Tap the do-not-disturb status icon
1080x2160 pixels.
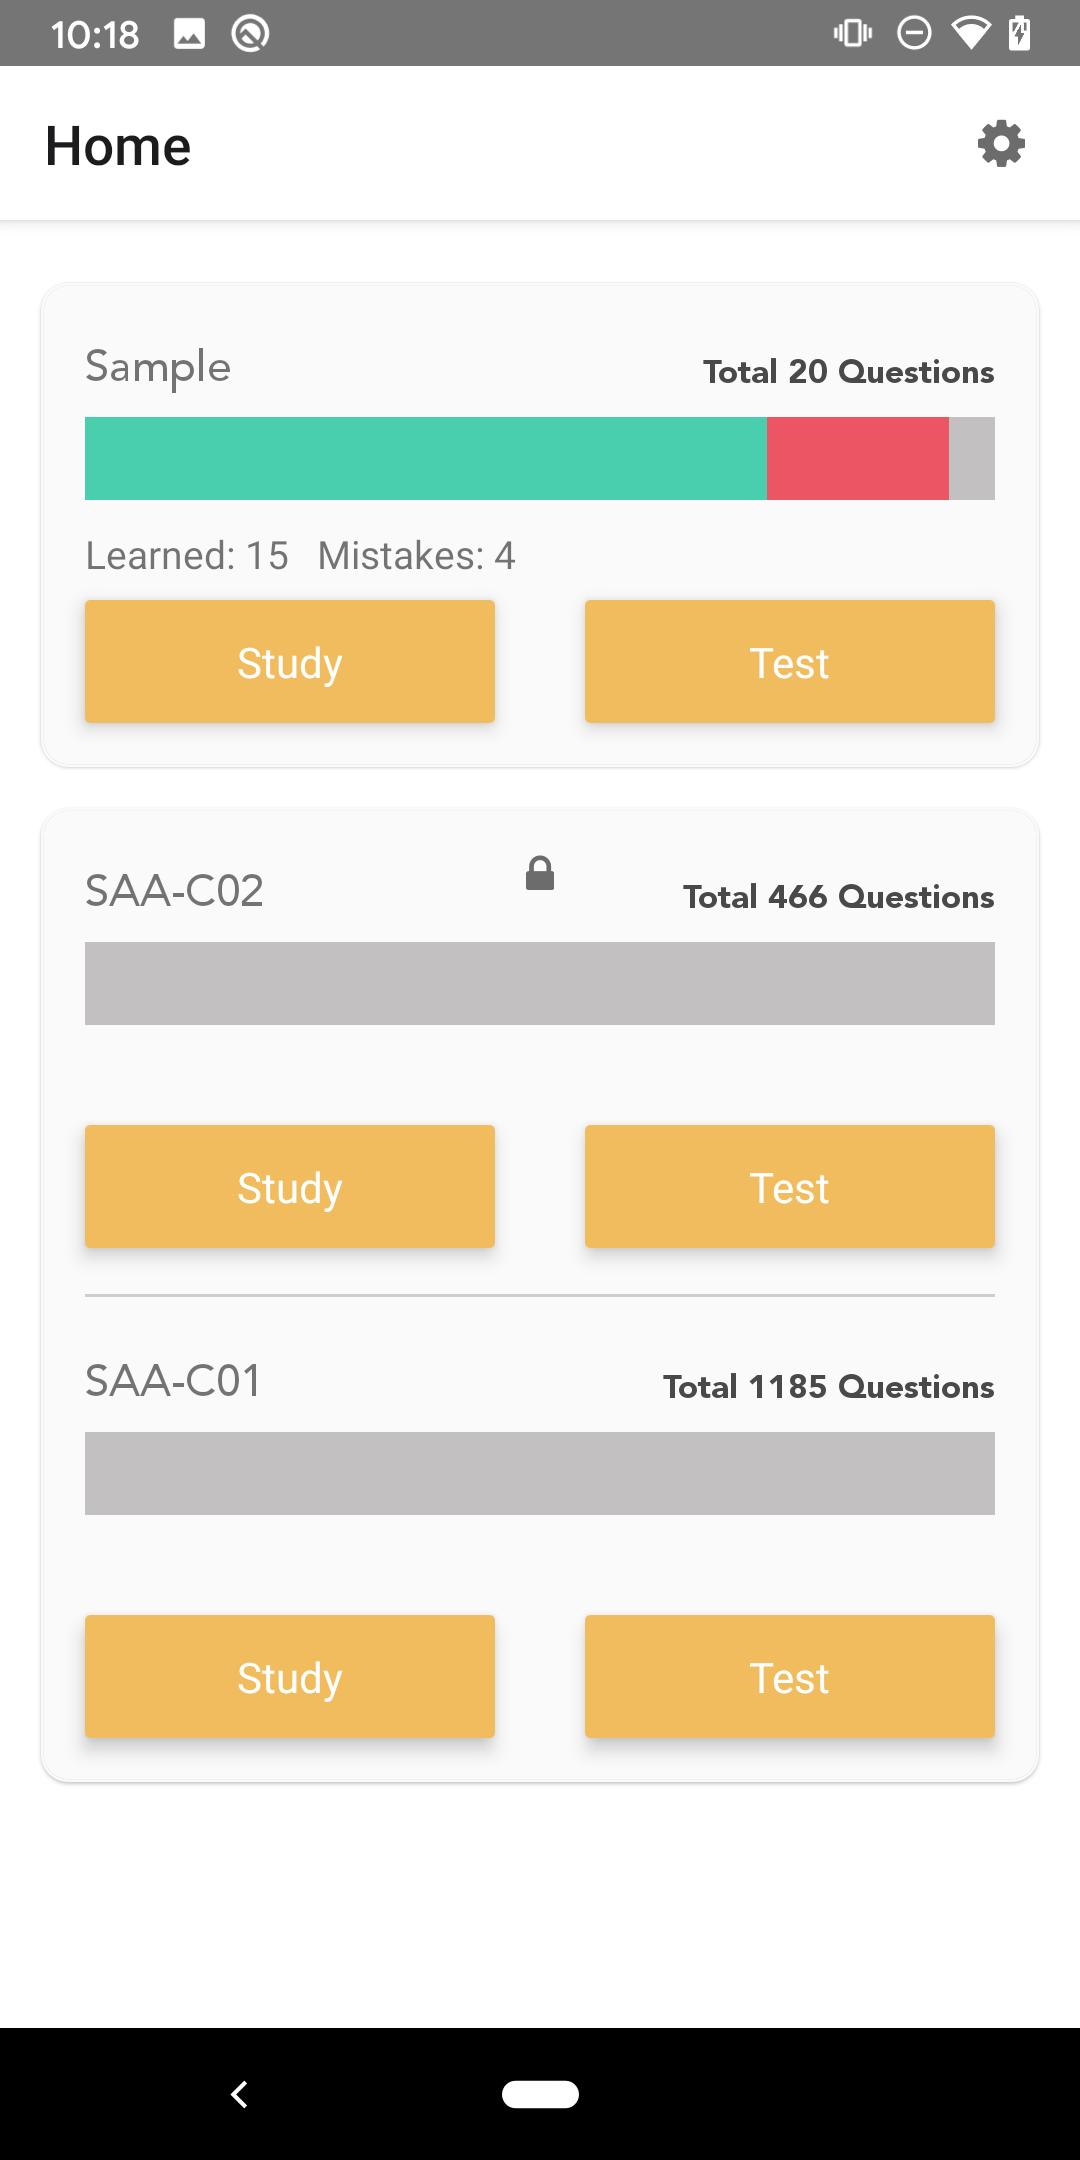(913, 33)
